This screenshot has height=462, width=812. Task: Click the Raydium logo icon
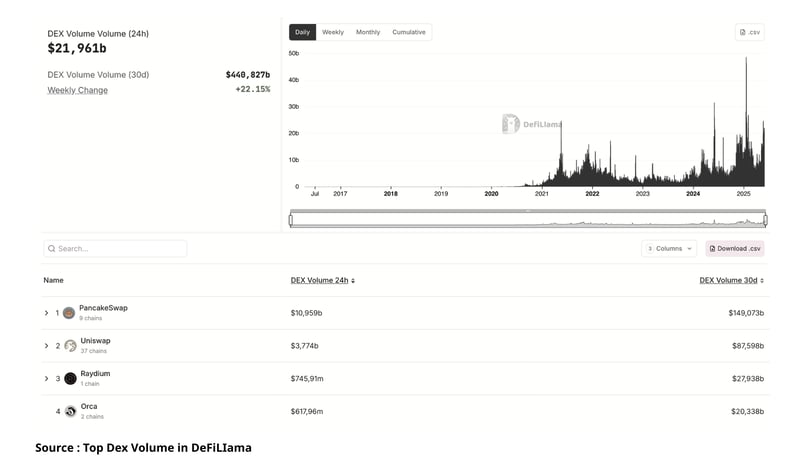pos(70,379)
